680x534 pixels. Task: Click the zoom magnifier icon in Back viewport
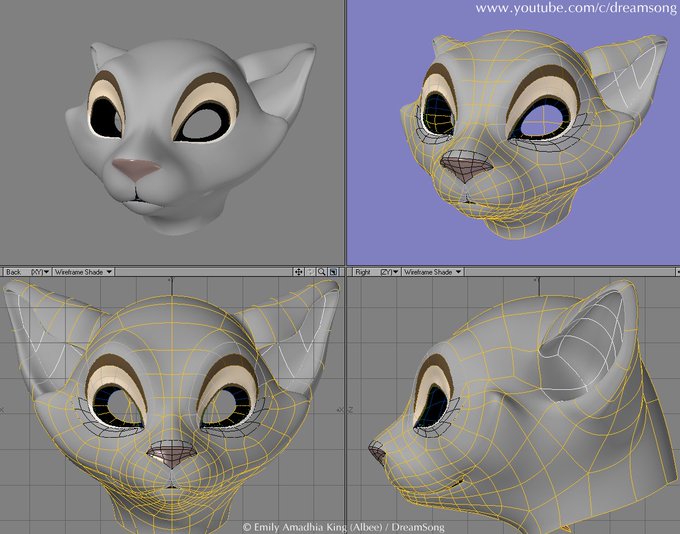(321, 272)
